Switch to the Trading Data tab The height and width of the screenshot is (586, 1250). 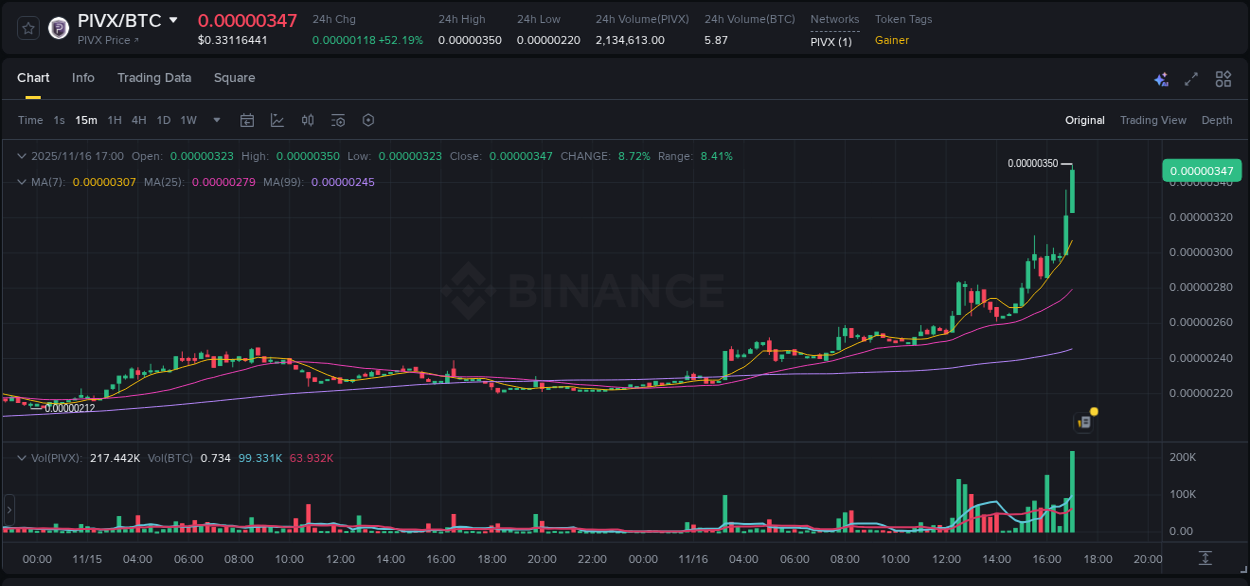[154, 78]
